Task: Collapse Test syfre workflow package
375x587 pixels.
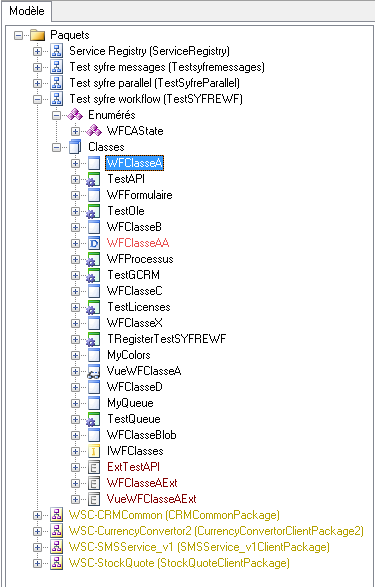Action: [x=37, y=100]
